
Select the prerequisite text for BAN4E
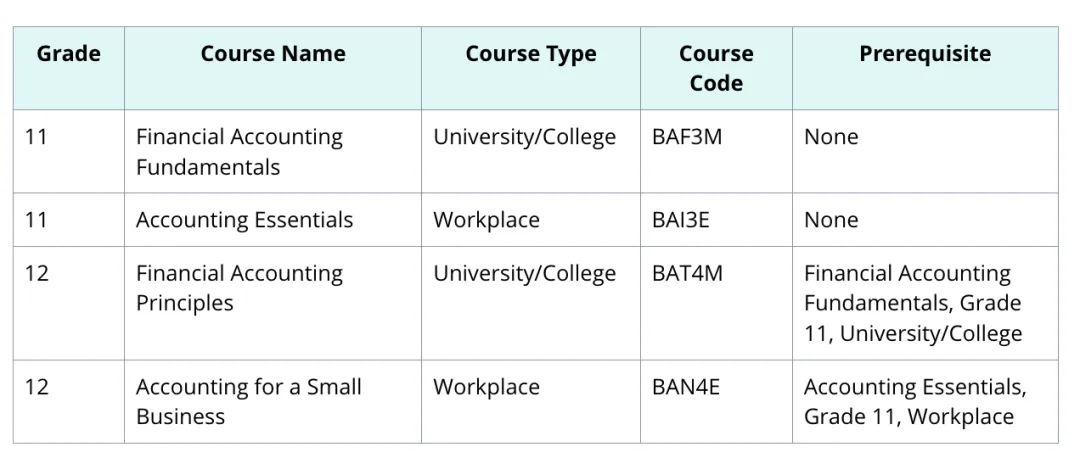[x=914, y=401]
